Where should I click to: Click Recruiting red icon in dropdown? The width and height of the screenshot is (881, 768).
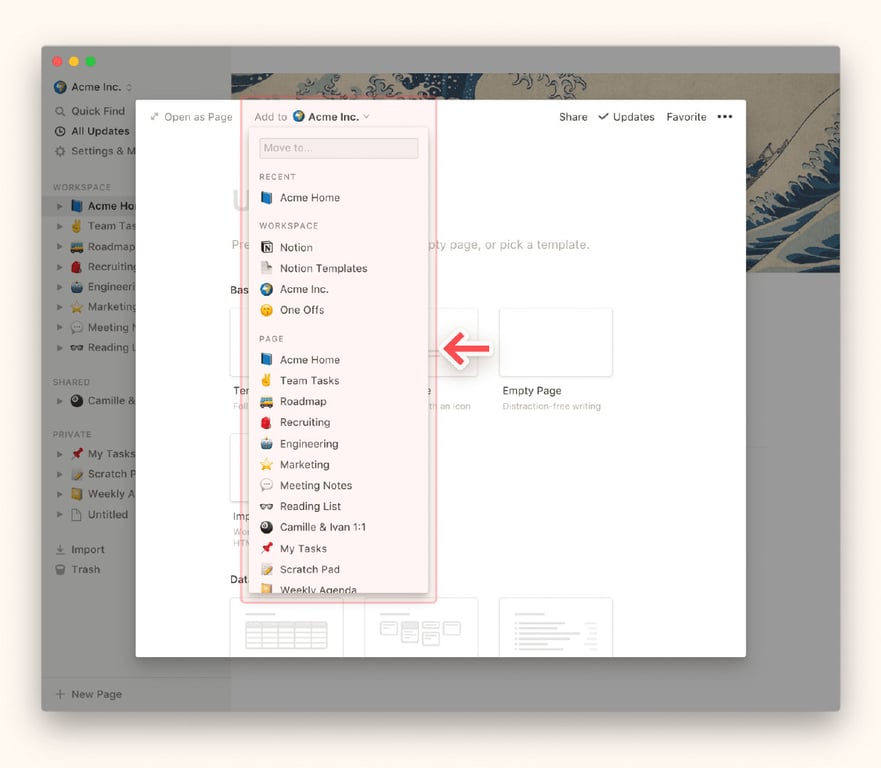(x=266, y=422)
